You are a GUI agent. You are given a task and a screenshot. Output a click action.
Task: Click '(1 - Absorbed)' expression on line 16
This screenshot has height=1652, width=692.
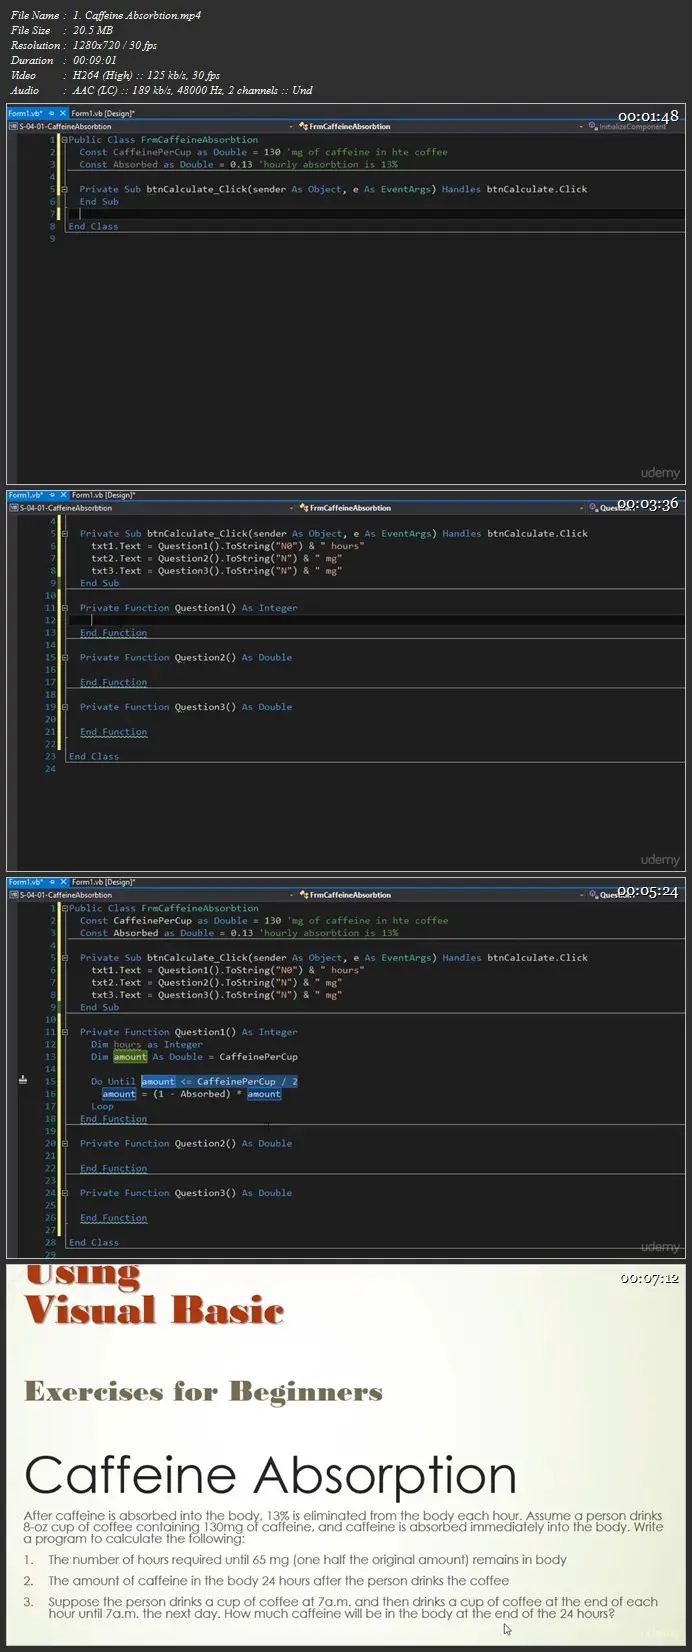click(x=192, y=1094)
